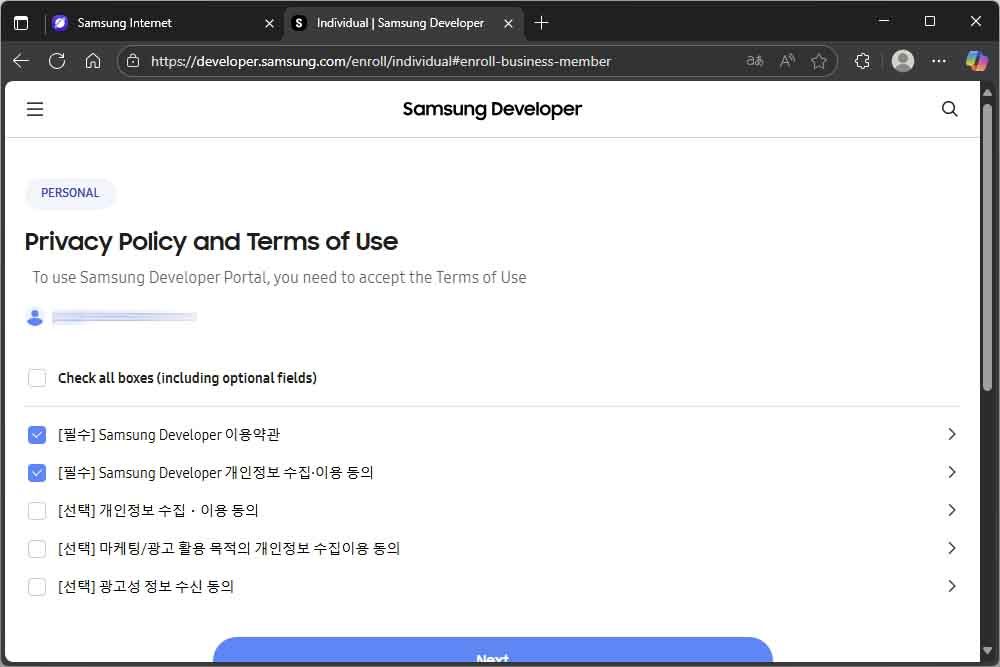Check the [선택] 개인정보 수집 · 이용 동의 box
Screen dimensions: 1000x667
(37, 511)
